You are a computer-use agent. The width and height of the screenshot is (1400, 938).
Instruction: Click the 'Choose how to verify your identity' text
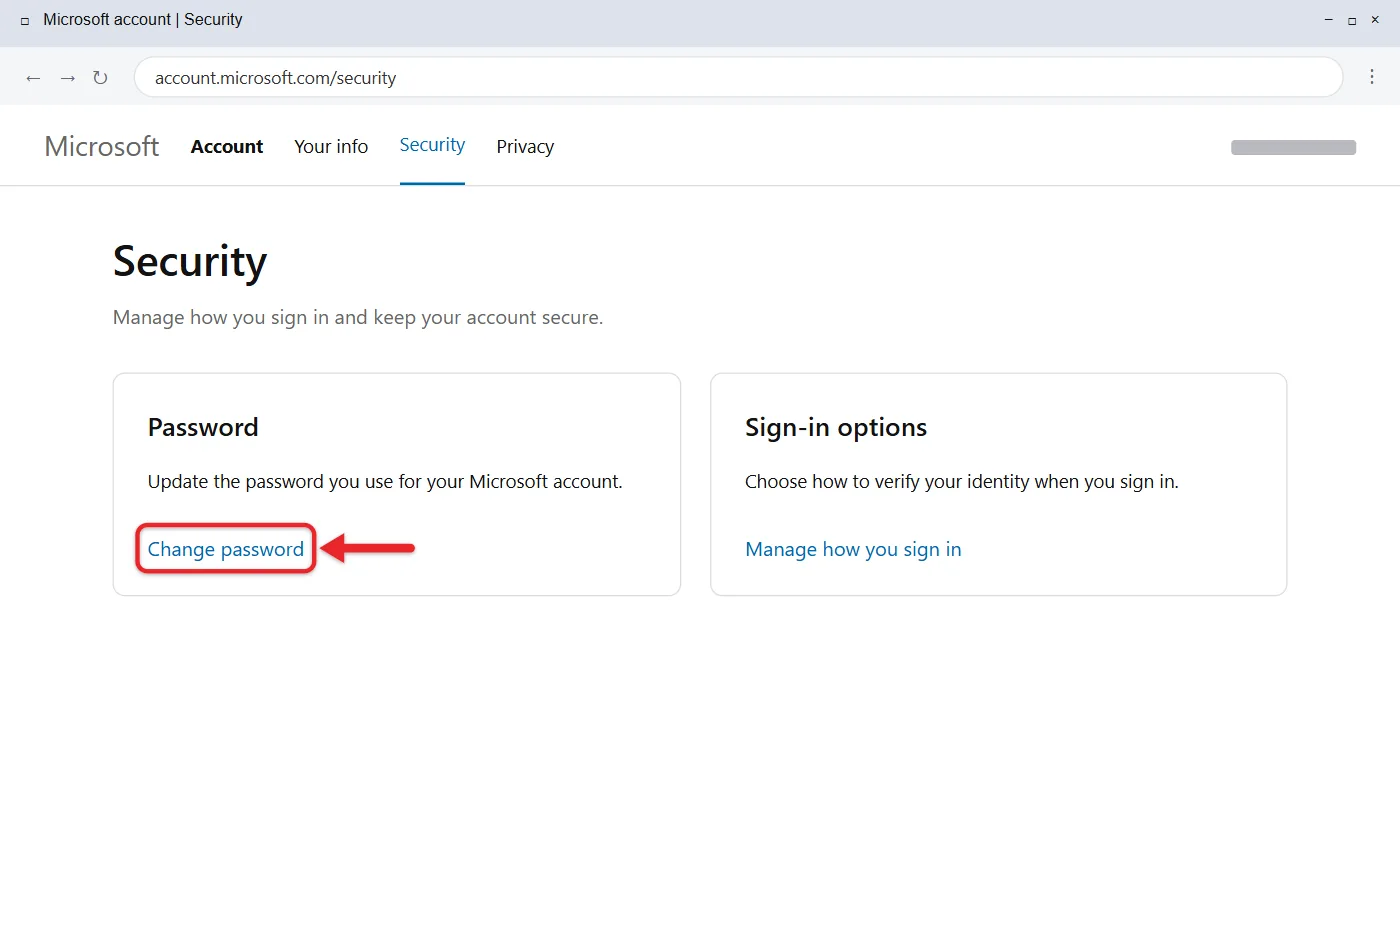[x=962, y=482]
